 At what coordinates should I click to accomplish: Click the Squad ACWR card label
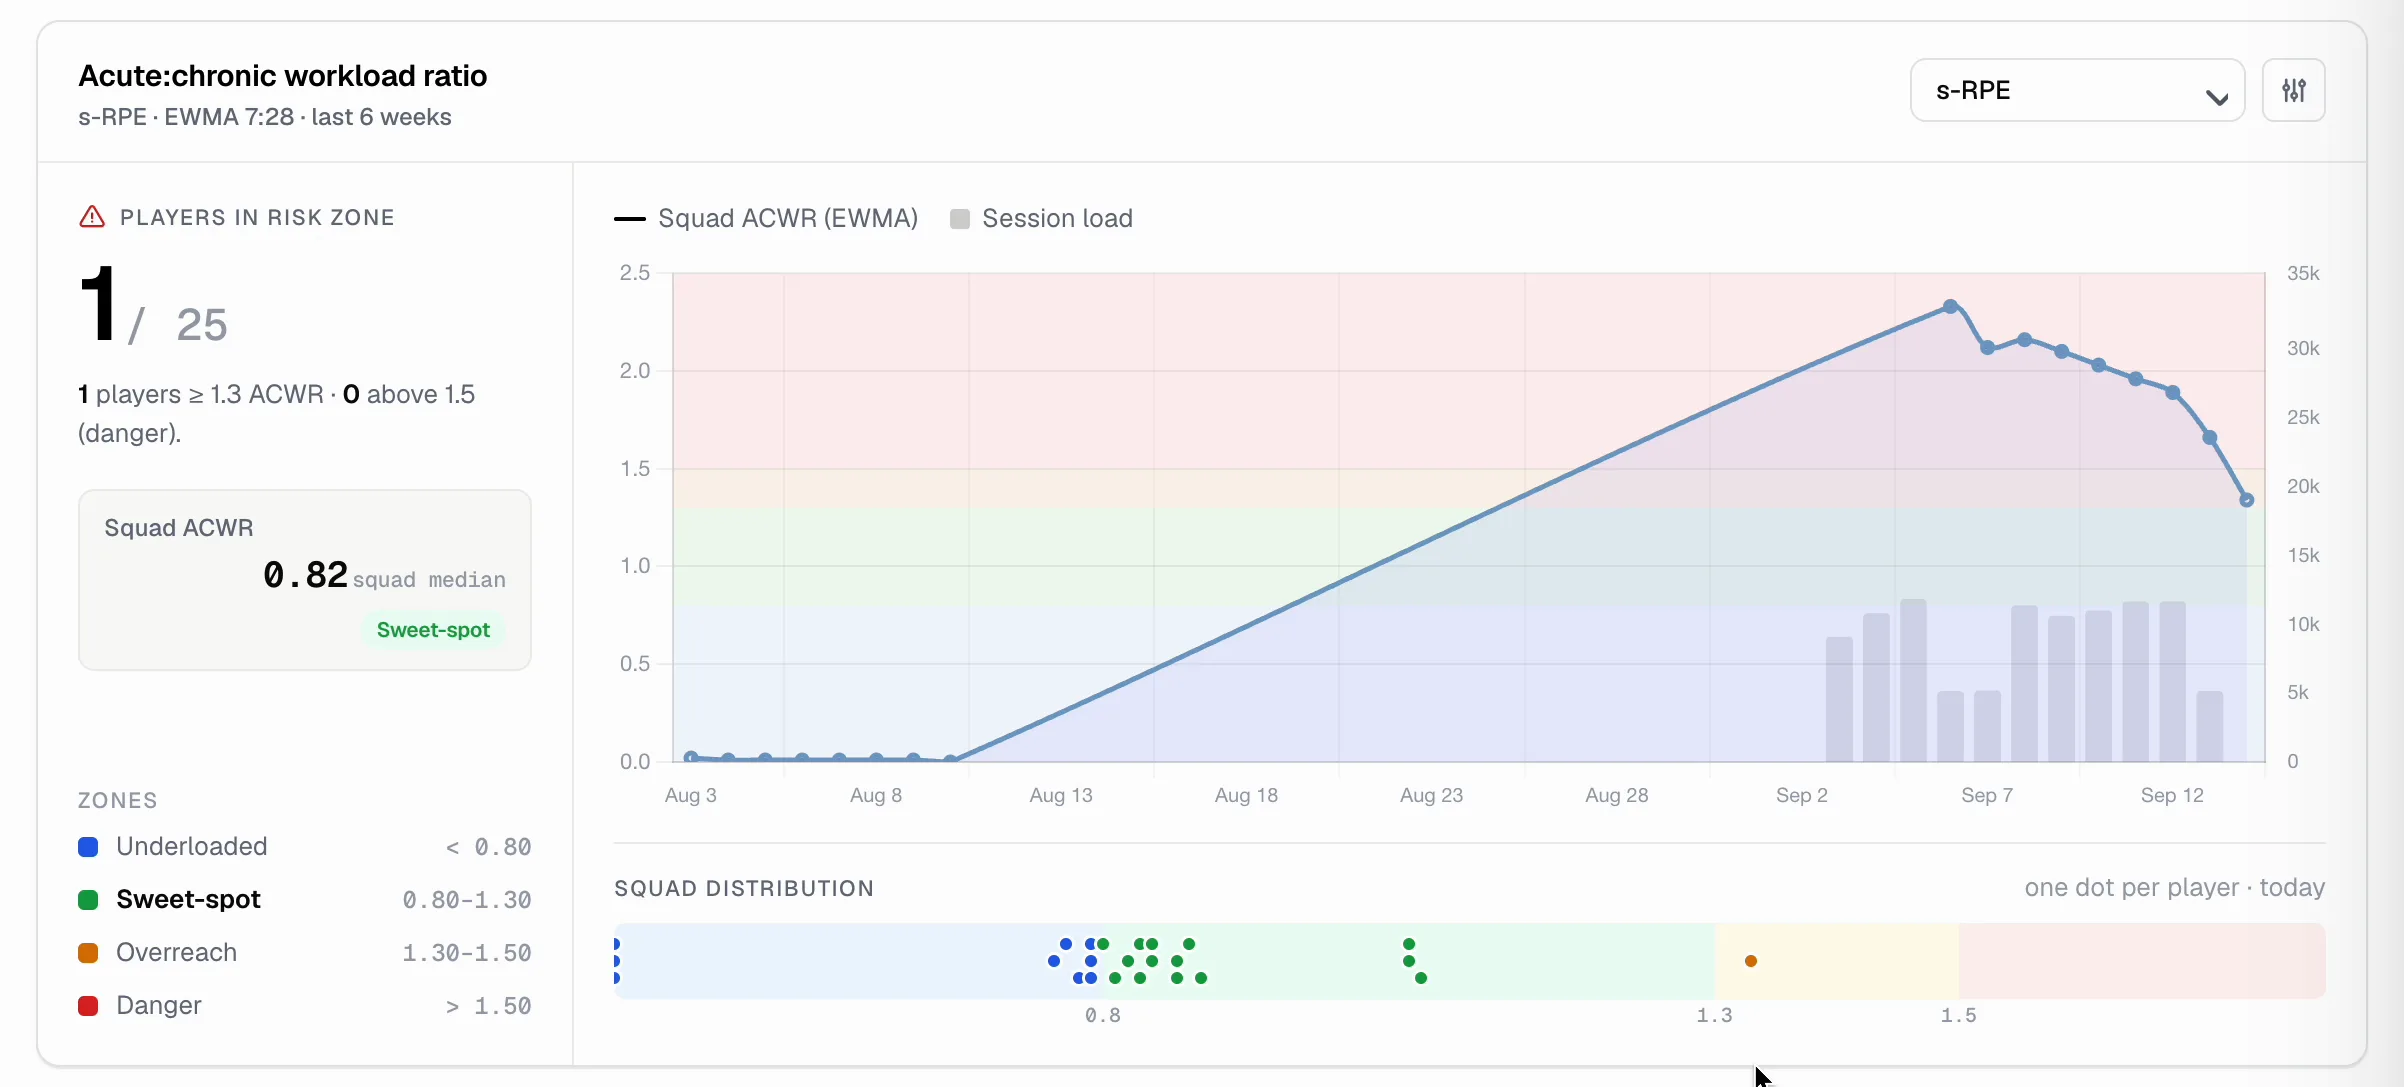coord(179,528)
